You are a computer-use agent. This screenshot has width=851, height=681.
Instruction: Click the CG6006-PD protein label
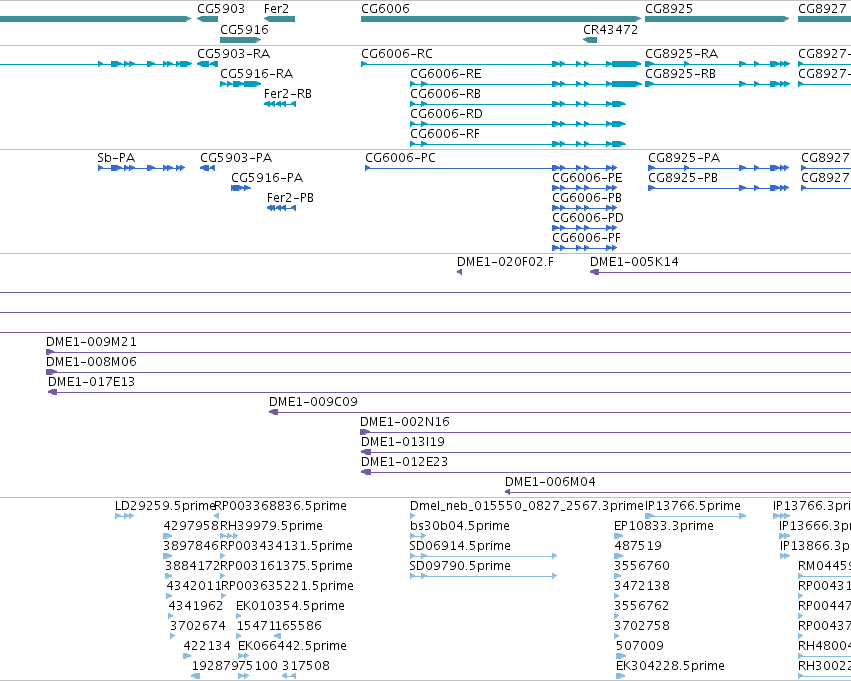(588, 218)
